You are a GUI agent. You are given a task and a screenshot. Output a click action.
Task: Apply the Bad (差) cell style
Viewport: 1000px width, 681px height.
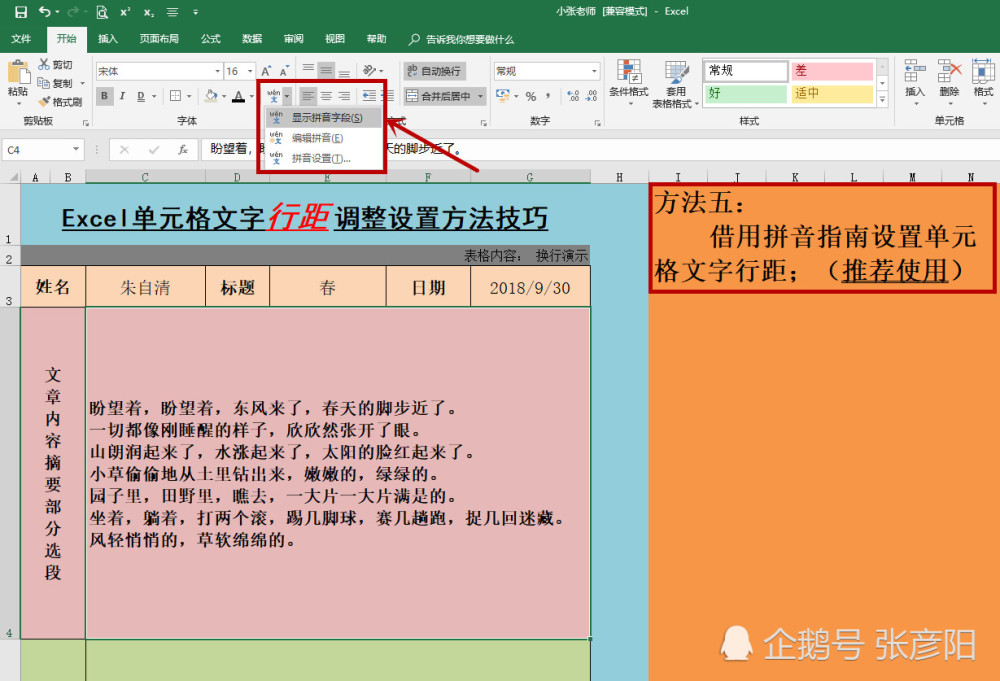pos(832,71)
